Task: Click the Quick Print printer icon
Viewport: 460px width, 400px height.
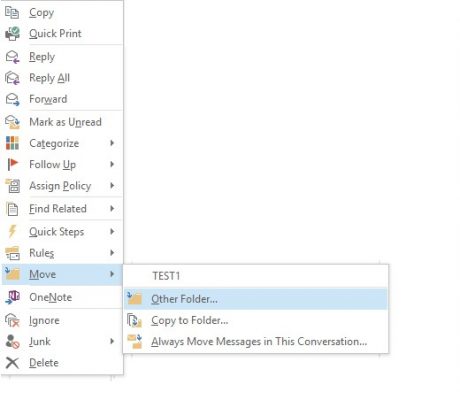Action: [x=13, y=34]
